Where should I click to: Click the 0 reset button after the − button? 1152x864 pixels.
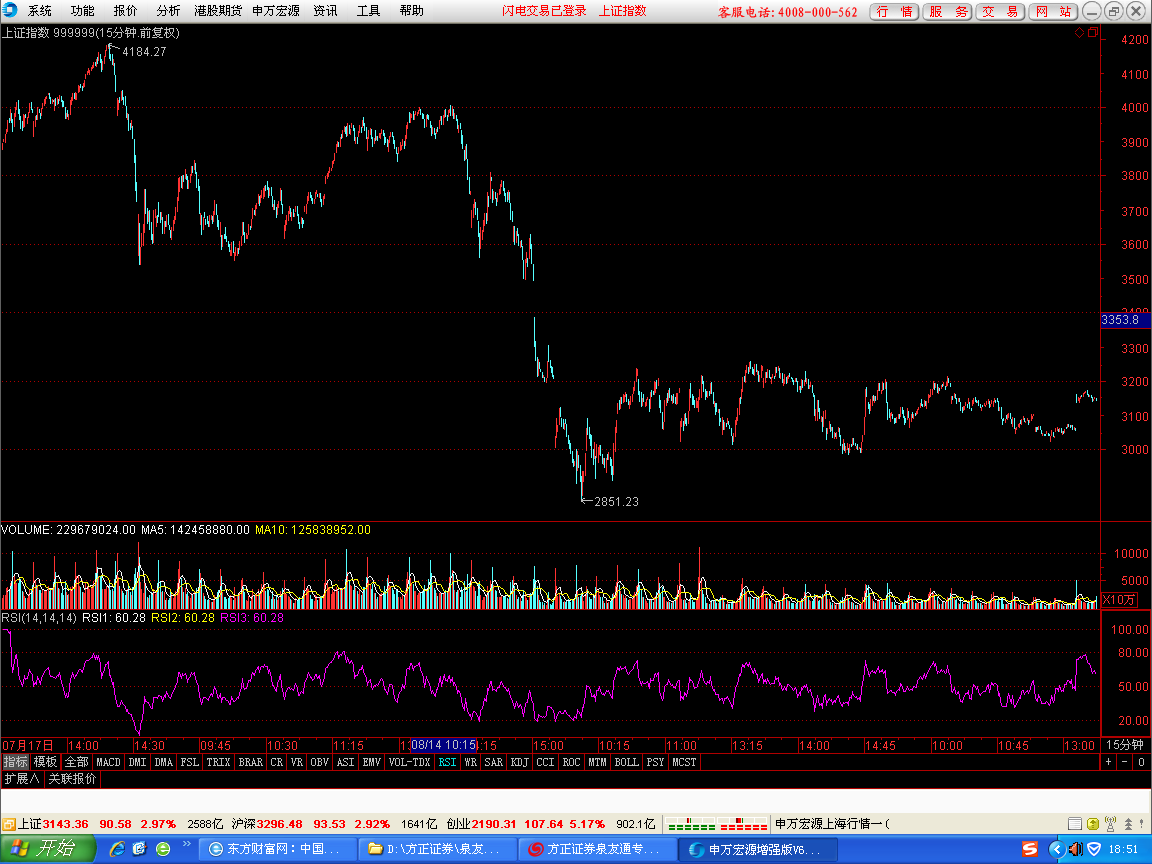click(x=1141, y=762)
